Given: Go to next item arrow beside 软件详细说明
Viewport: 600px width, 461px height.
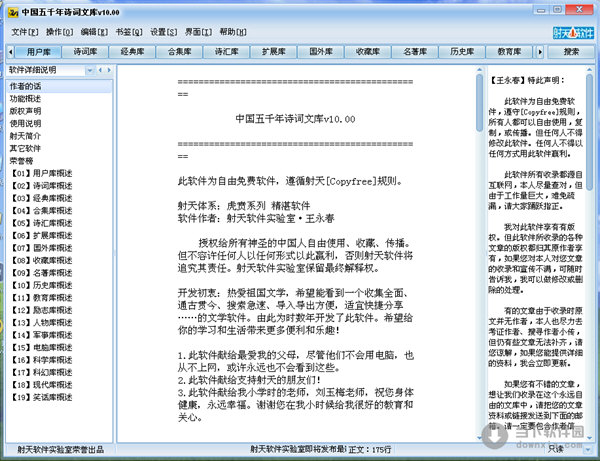Looking at the screenshot, I should (x=109, y=70).
